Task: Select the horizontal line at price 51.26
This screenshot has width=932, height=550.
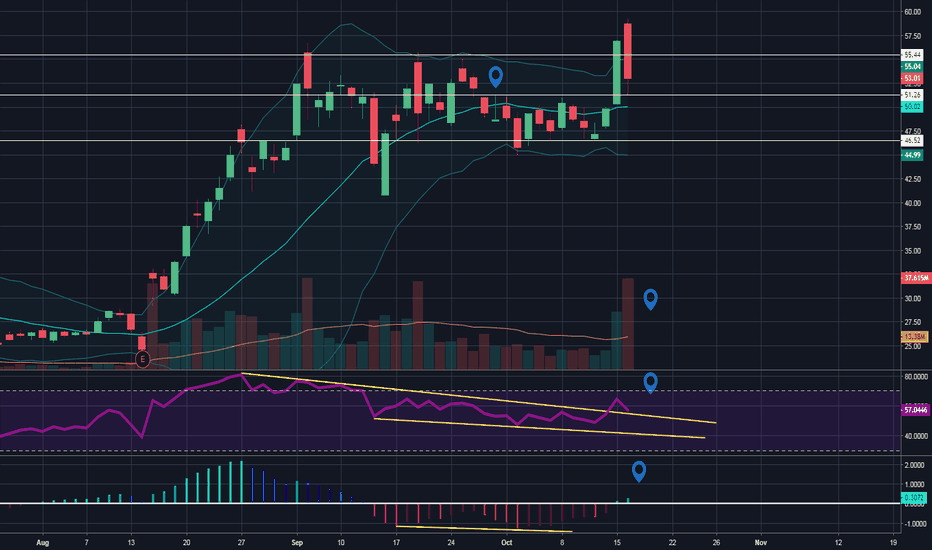Action: 450,95
